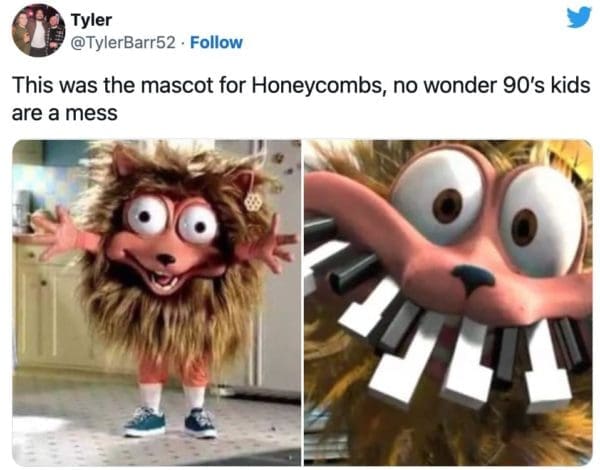
Task: Open the @TylerBarr52 handle link
Action: 123,42
